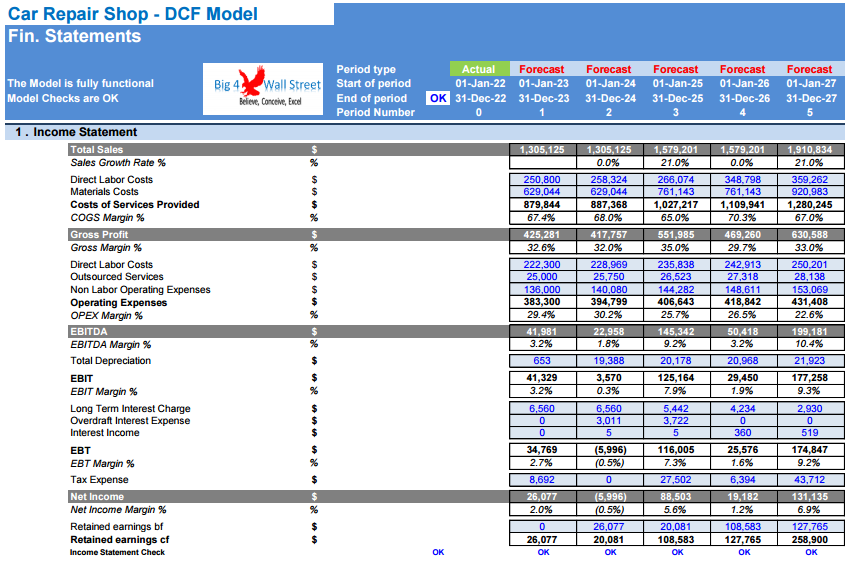Screen dimensions: 852x569
Task: Click the Big 4 Wall Street logo
Action: pos(263,89)
